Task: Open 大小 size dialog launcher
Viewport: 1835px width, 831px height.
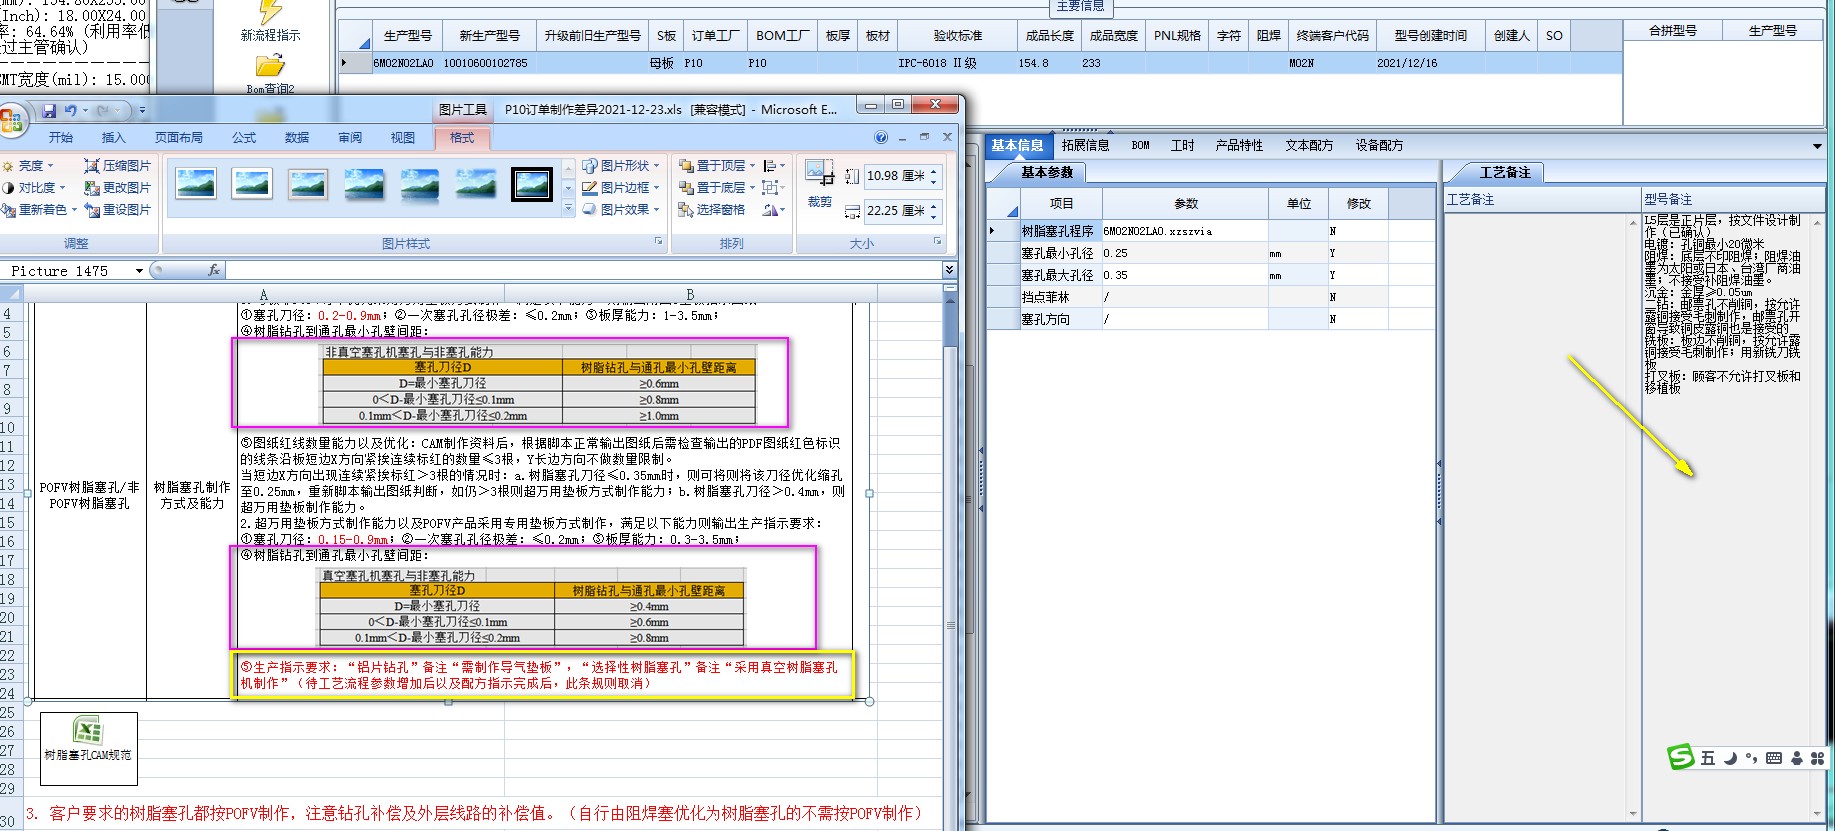Action: (x=937, y=242)
